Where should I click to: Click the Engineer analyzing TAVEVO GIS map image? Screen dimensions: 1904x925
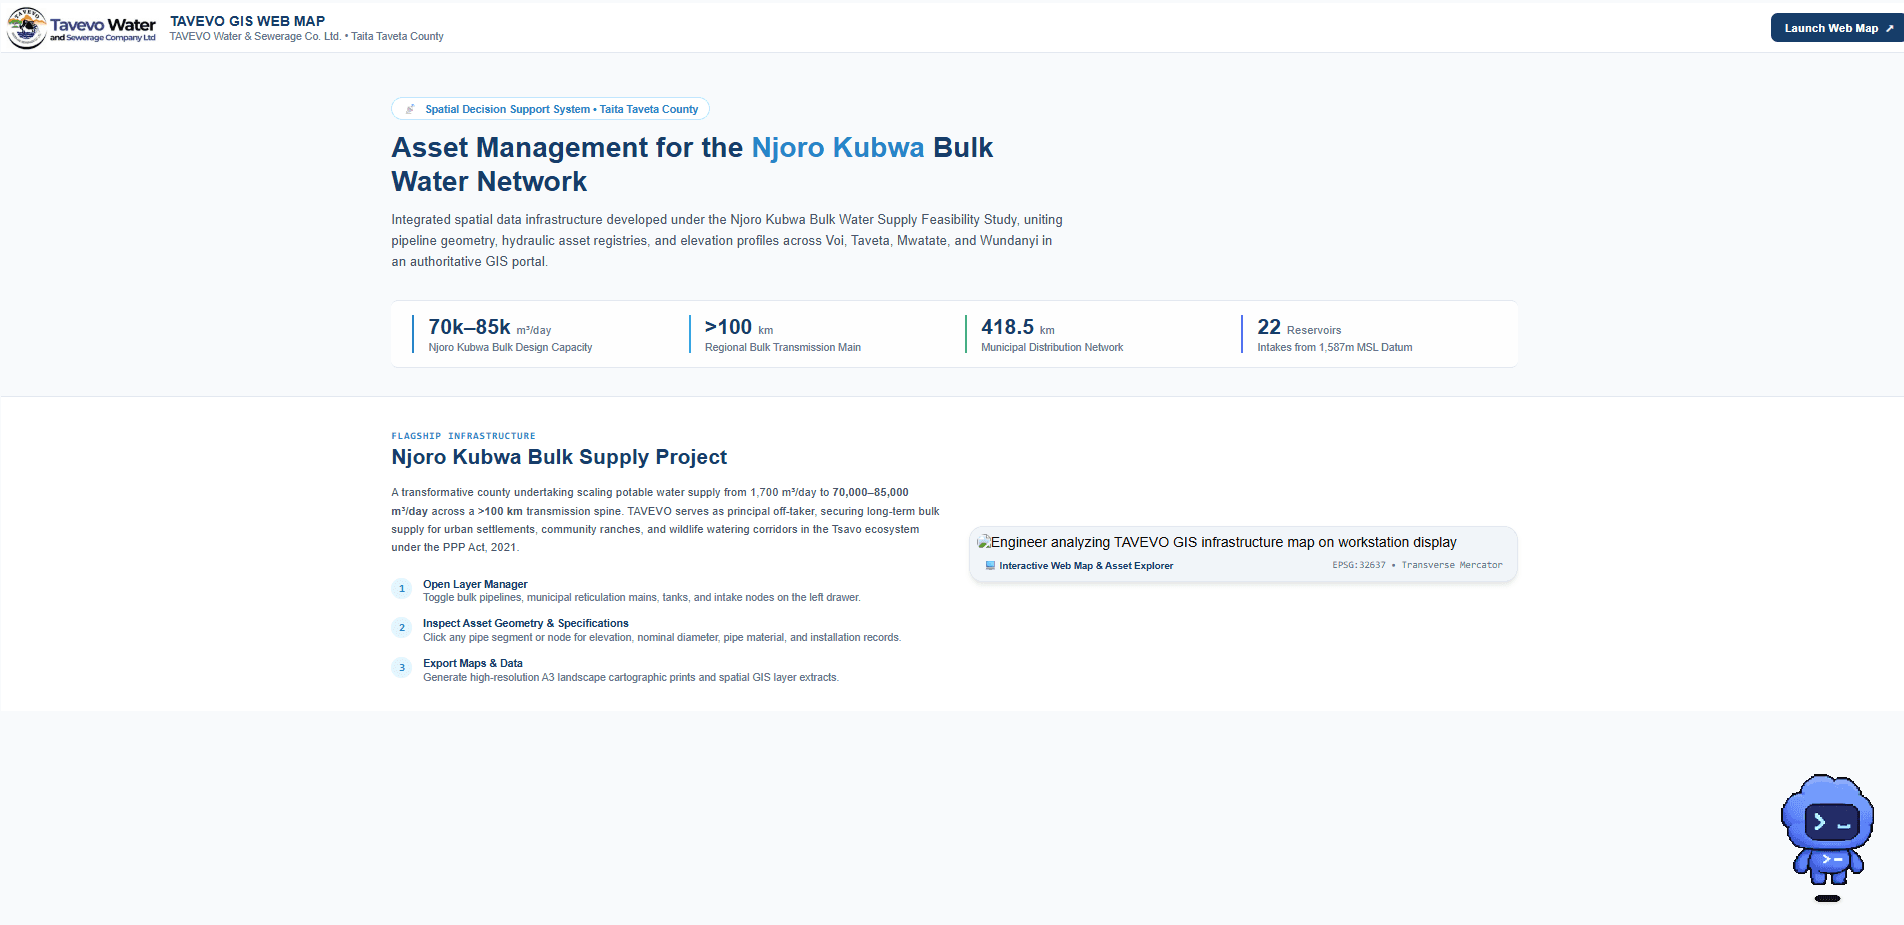(1217, 542)
